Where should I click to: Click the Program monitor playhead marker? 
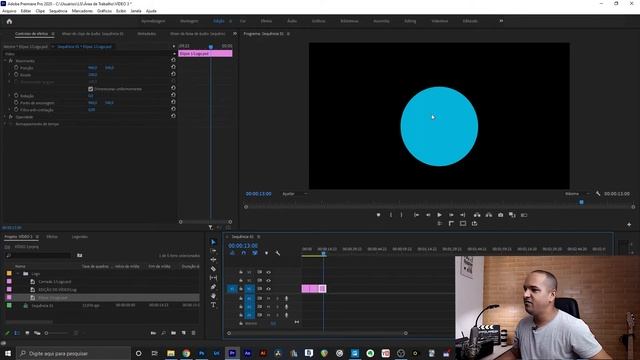coord(581,202)
